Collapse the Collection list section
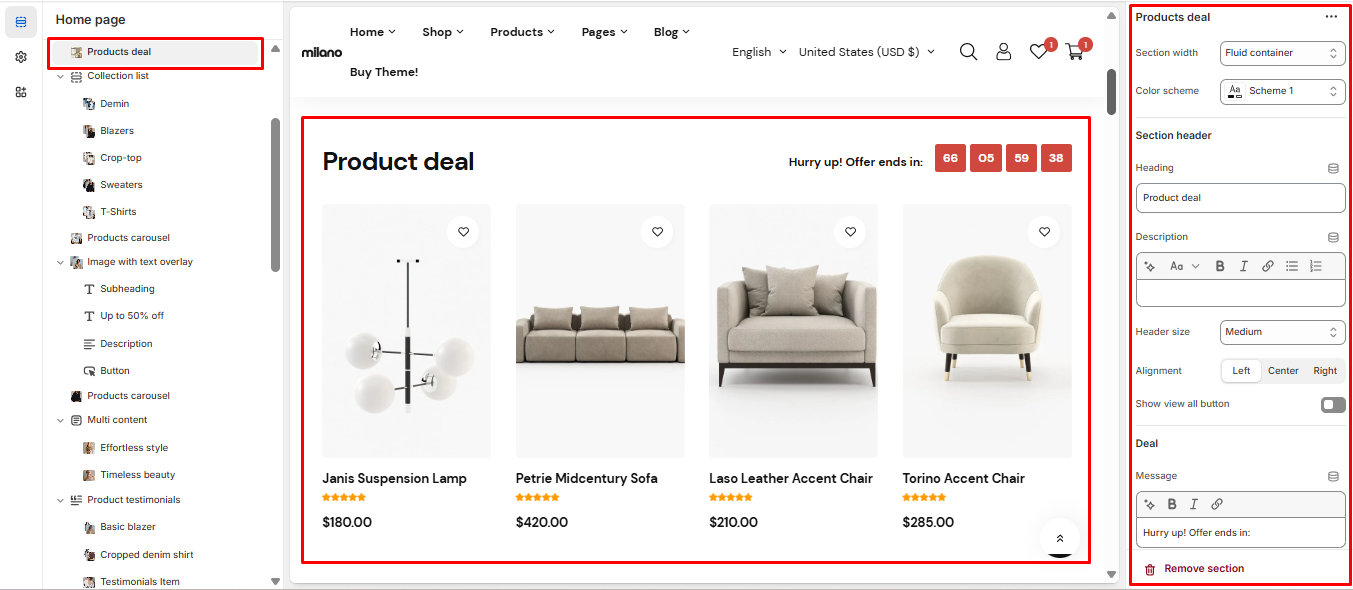Viewport: 1353px width, 590px height. pyautogui.click(x=61, y=76)
